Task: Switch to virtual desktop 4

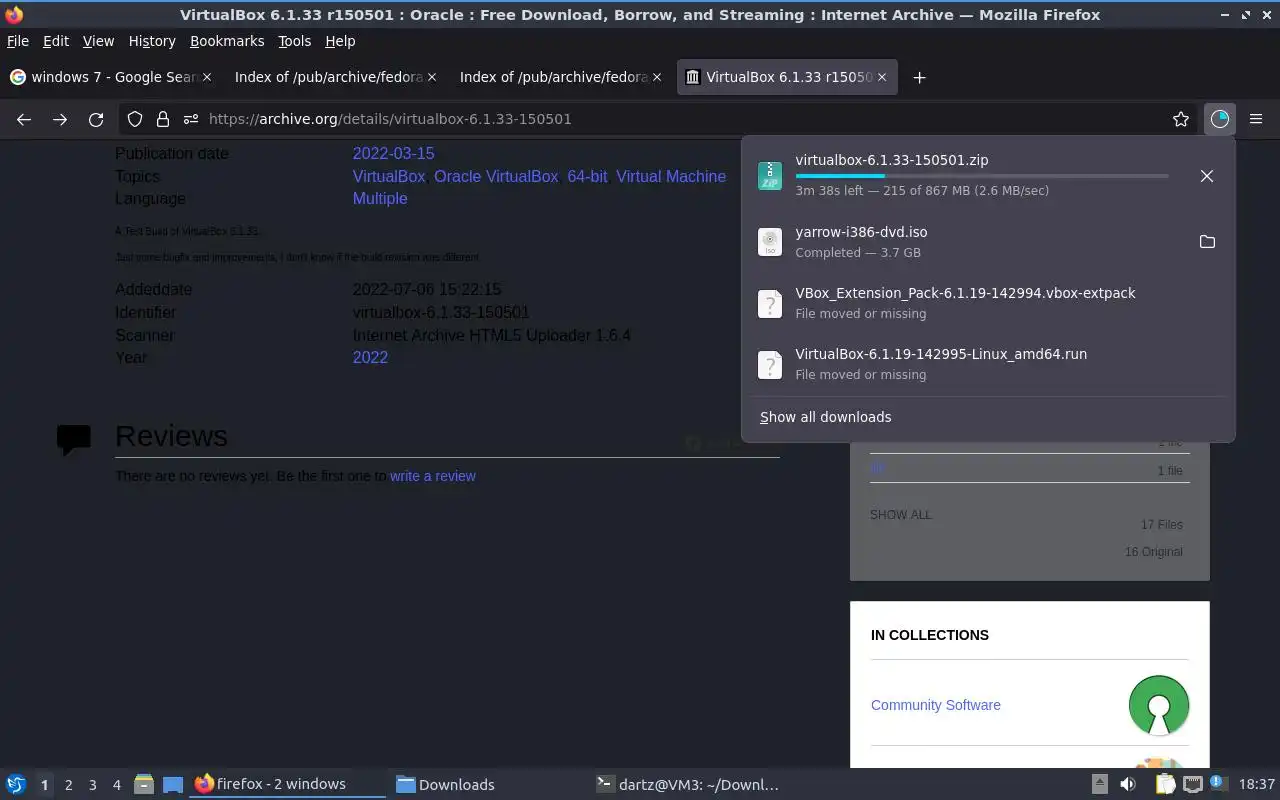Action: pos(116,785)
